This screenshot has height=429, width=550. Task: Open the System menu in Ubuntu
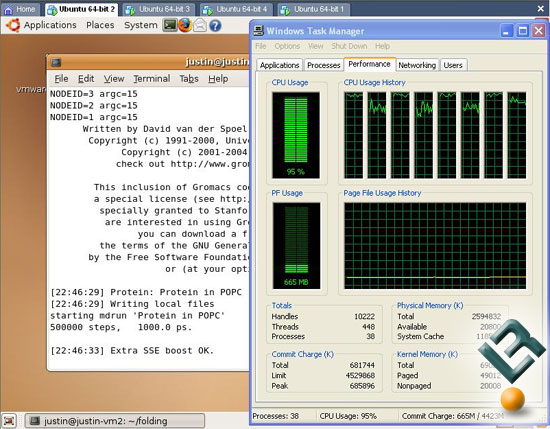tap(141, 25)
